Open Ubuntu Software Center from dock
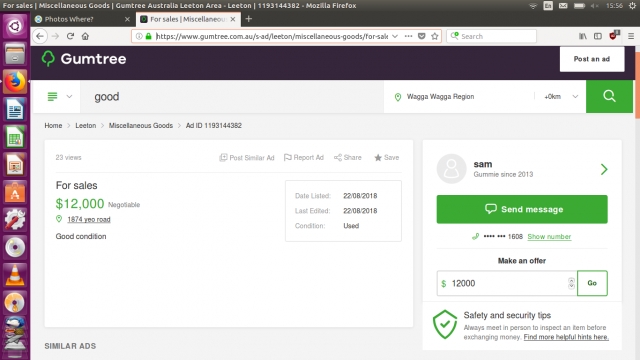The height and width of the screenshot is (360, 640). (15, 192)
